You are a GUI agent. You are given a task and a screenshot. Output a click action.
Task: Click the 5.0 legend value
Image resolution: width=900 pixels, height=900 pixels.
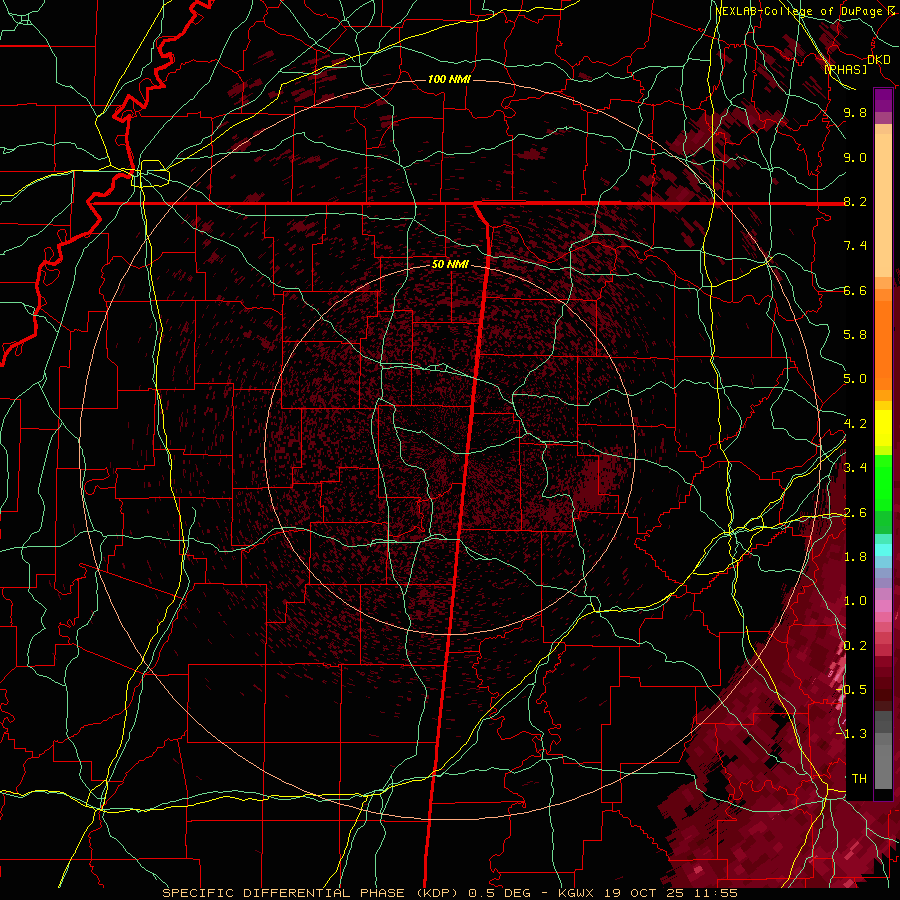coord(855,379)
